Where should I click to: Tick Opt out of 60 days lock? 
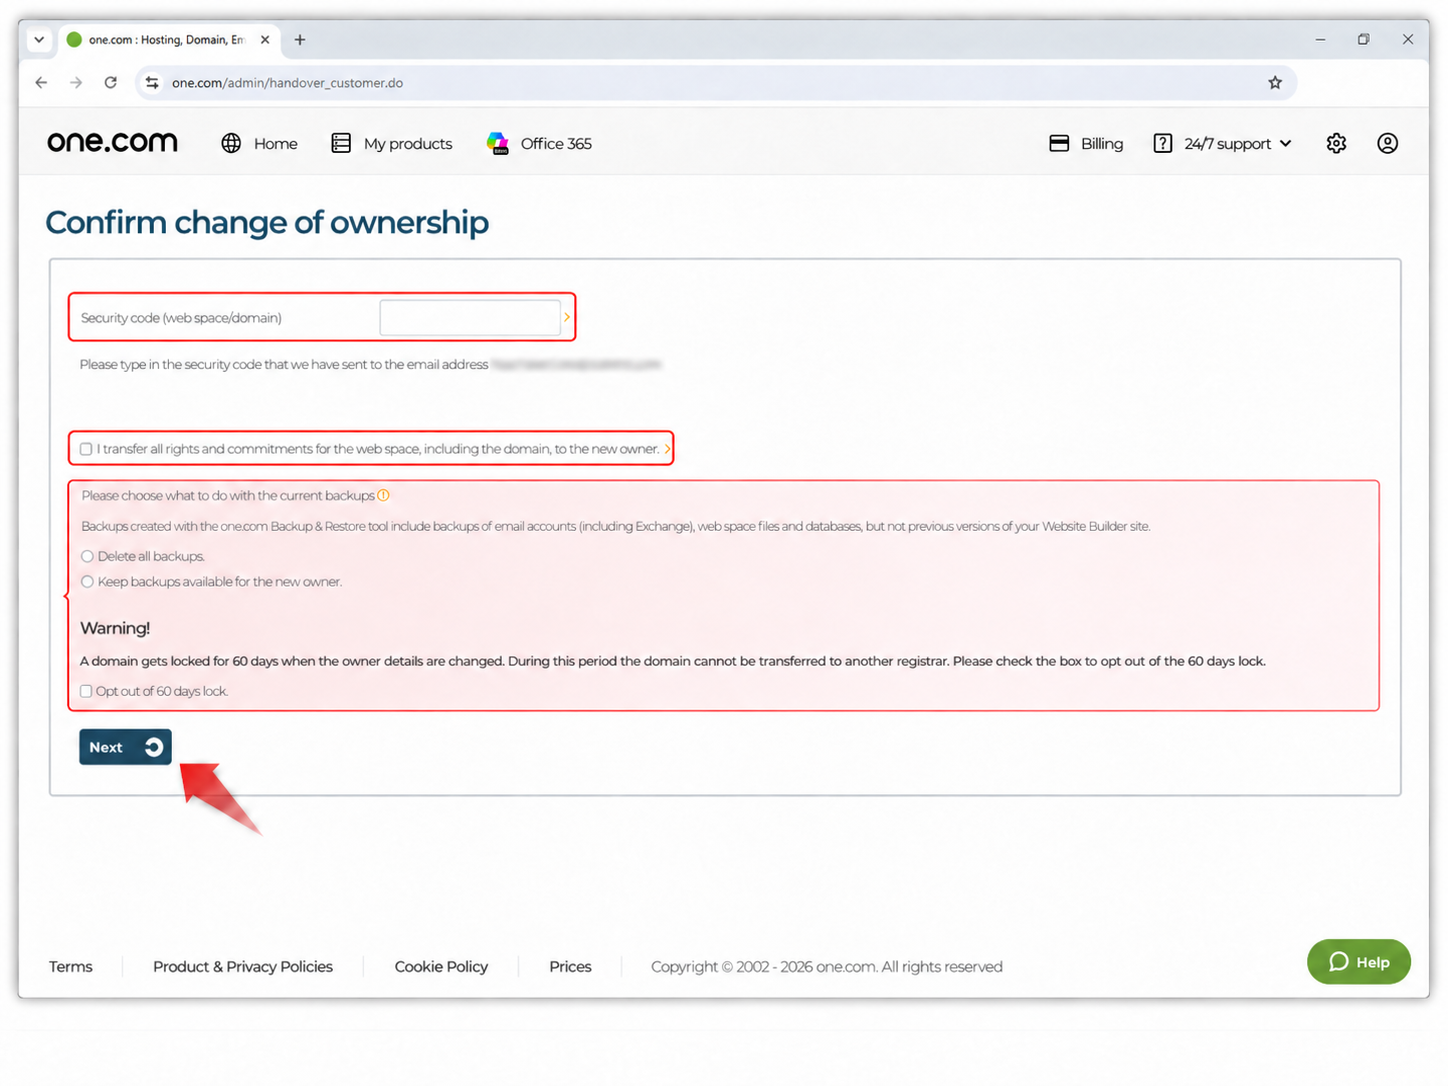click(x=86, y=691)
